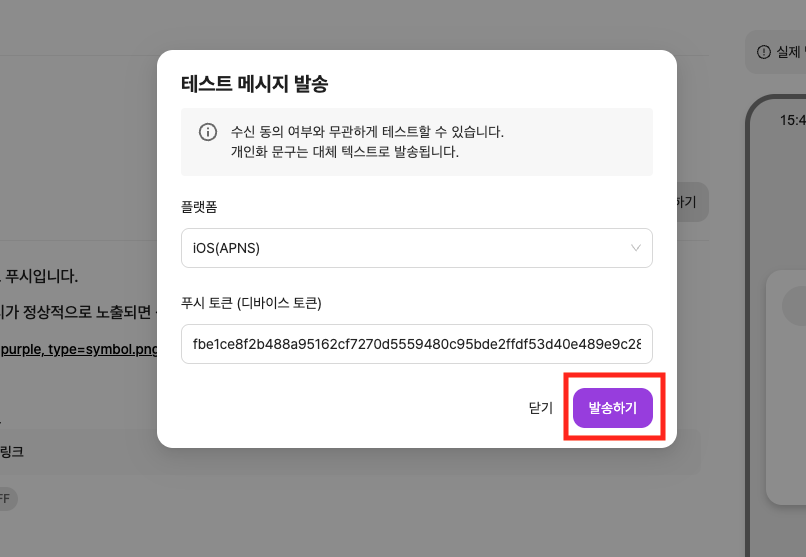Screen dimensions: 806x557
Task: Focus the 푸시 토큰 device token field
Action: click(x=416, y=345)
